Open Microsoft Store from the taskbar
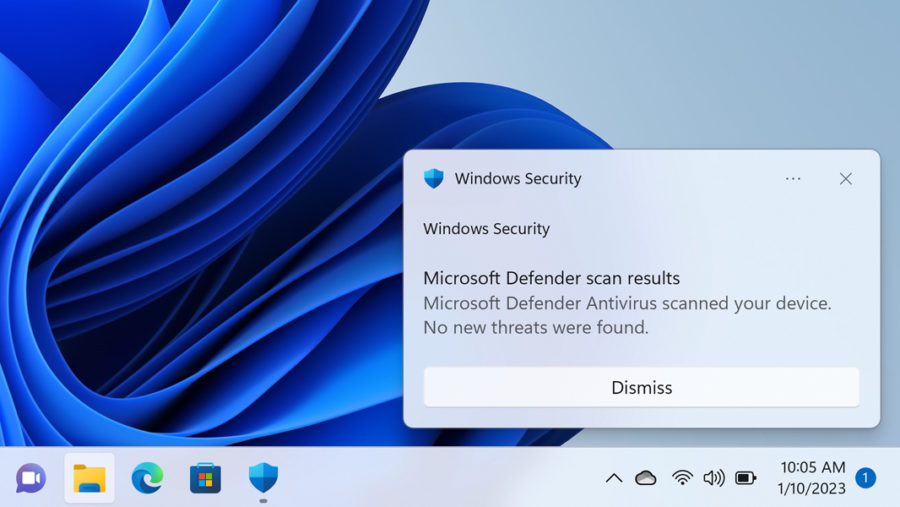 pos(205,478)
